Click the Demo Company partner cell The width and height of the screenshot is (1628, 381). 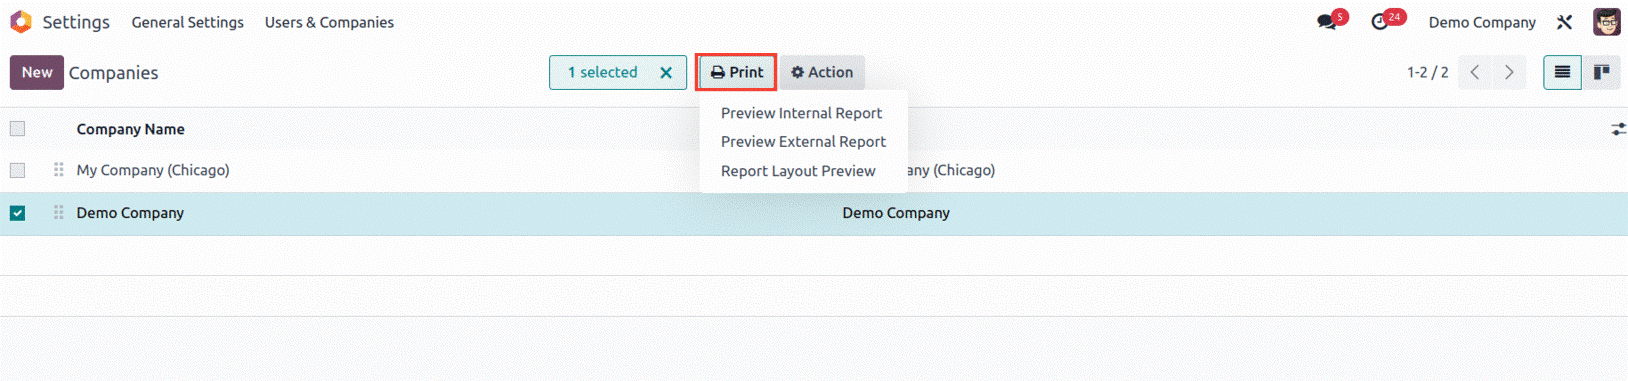896,213
